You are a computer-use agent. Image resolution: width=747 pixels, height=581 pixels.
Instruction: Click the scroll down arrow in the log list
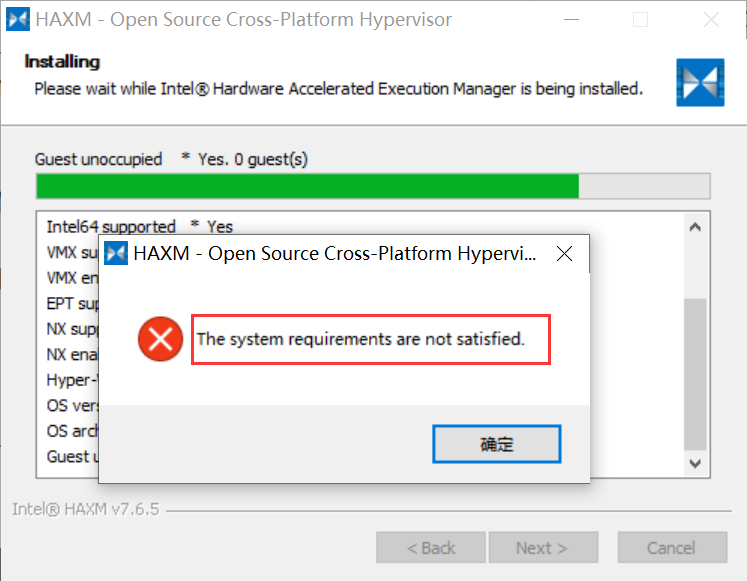695,463
